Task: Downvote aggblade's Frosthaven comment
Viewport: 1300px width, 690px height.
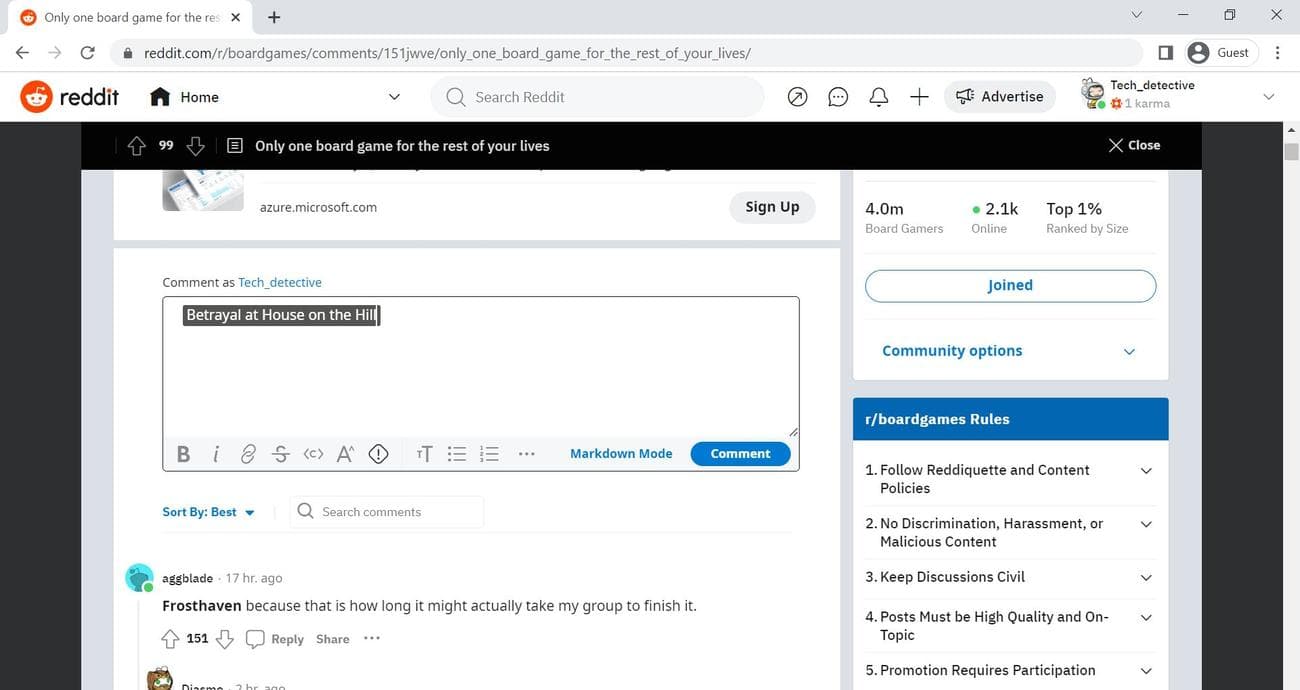Action: click(225, 639)
